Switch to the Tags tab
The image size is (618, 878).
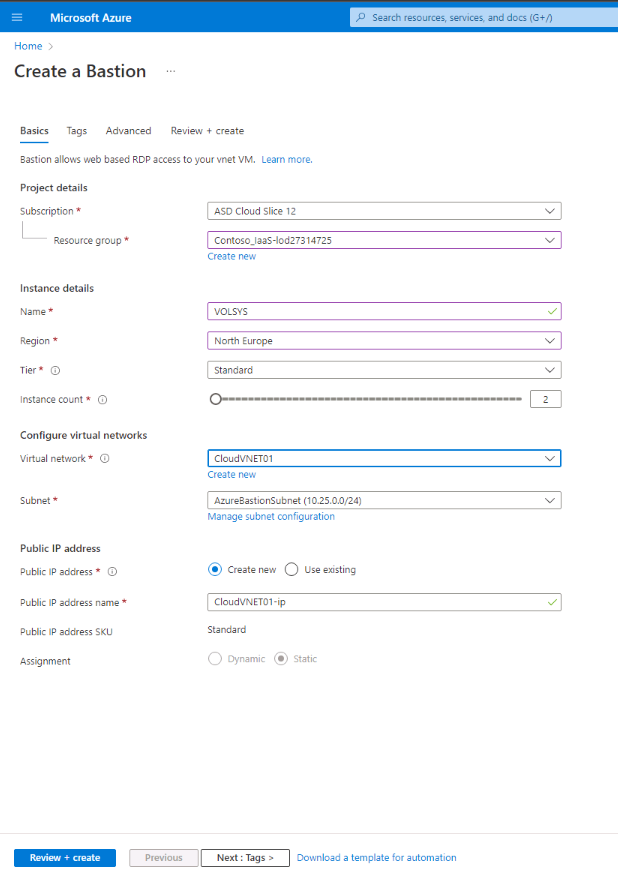coord(76,130)
